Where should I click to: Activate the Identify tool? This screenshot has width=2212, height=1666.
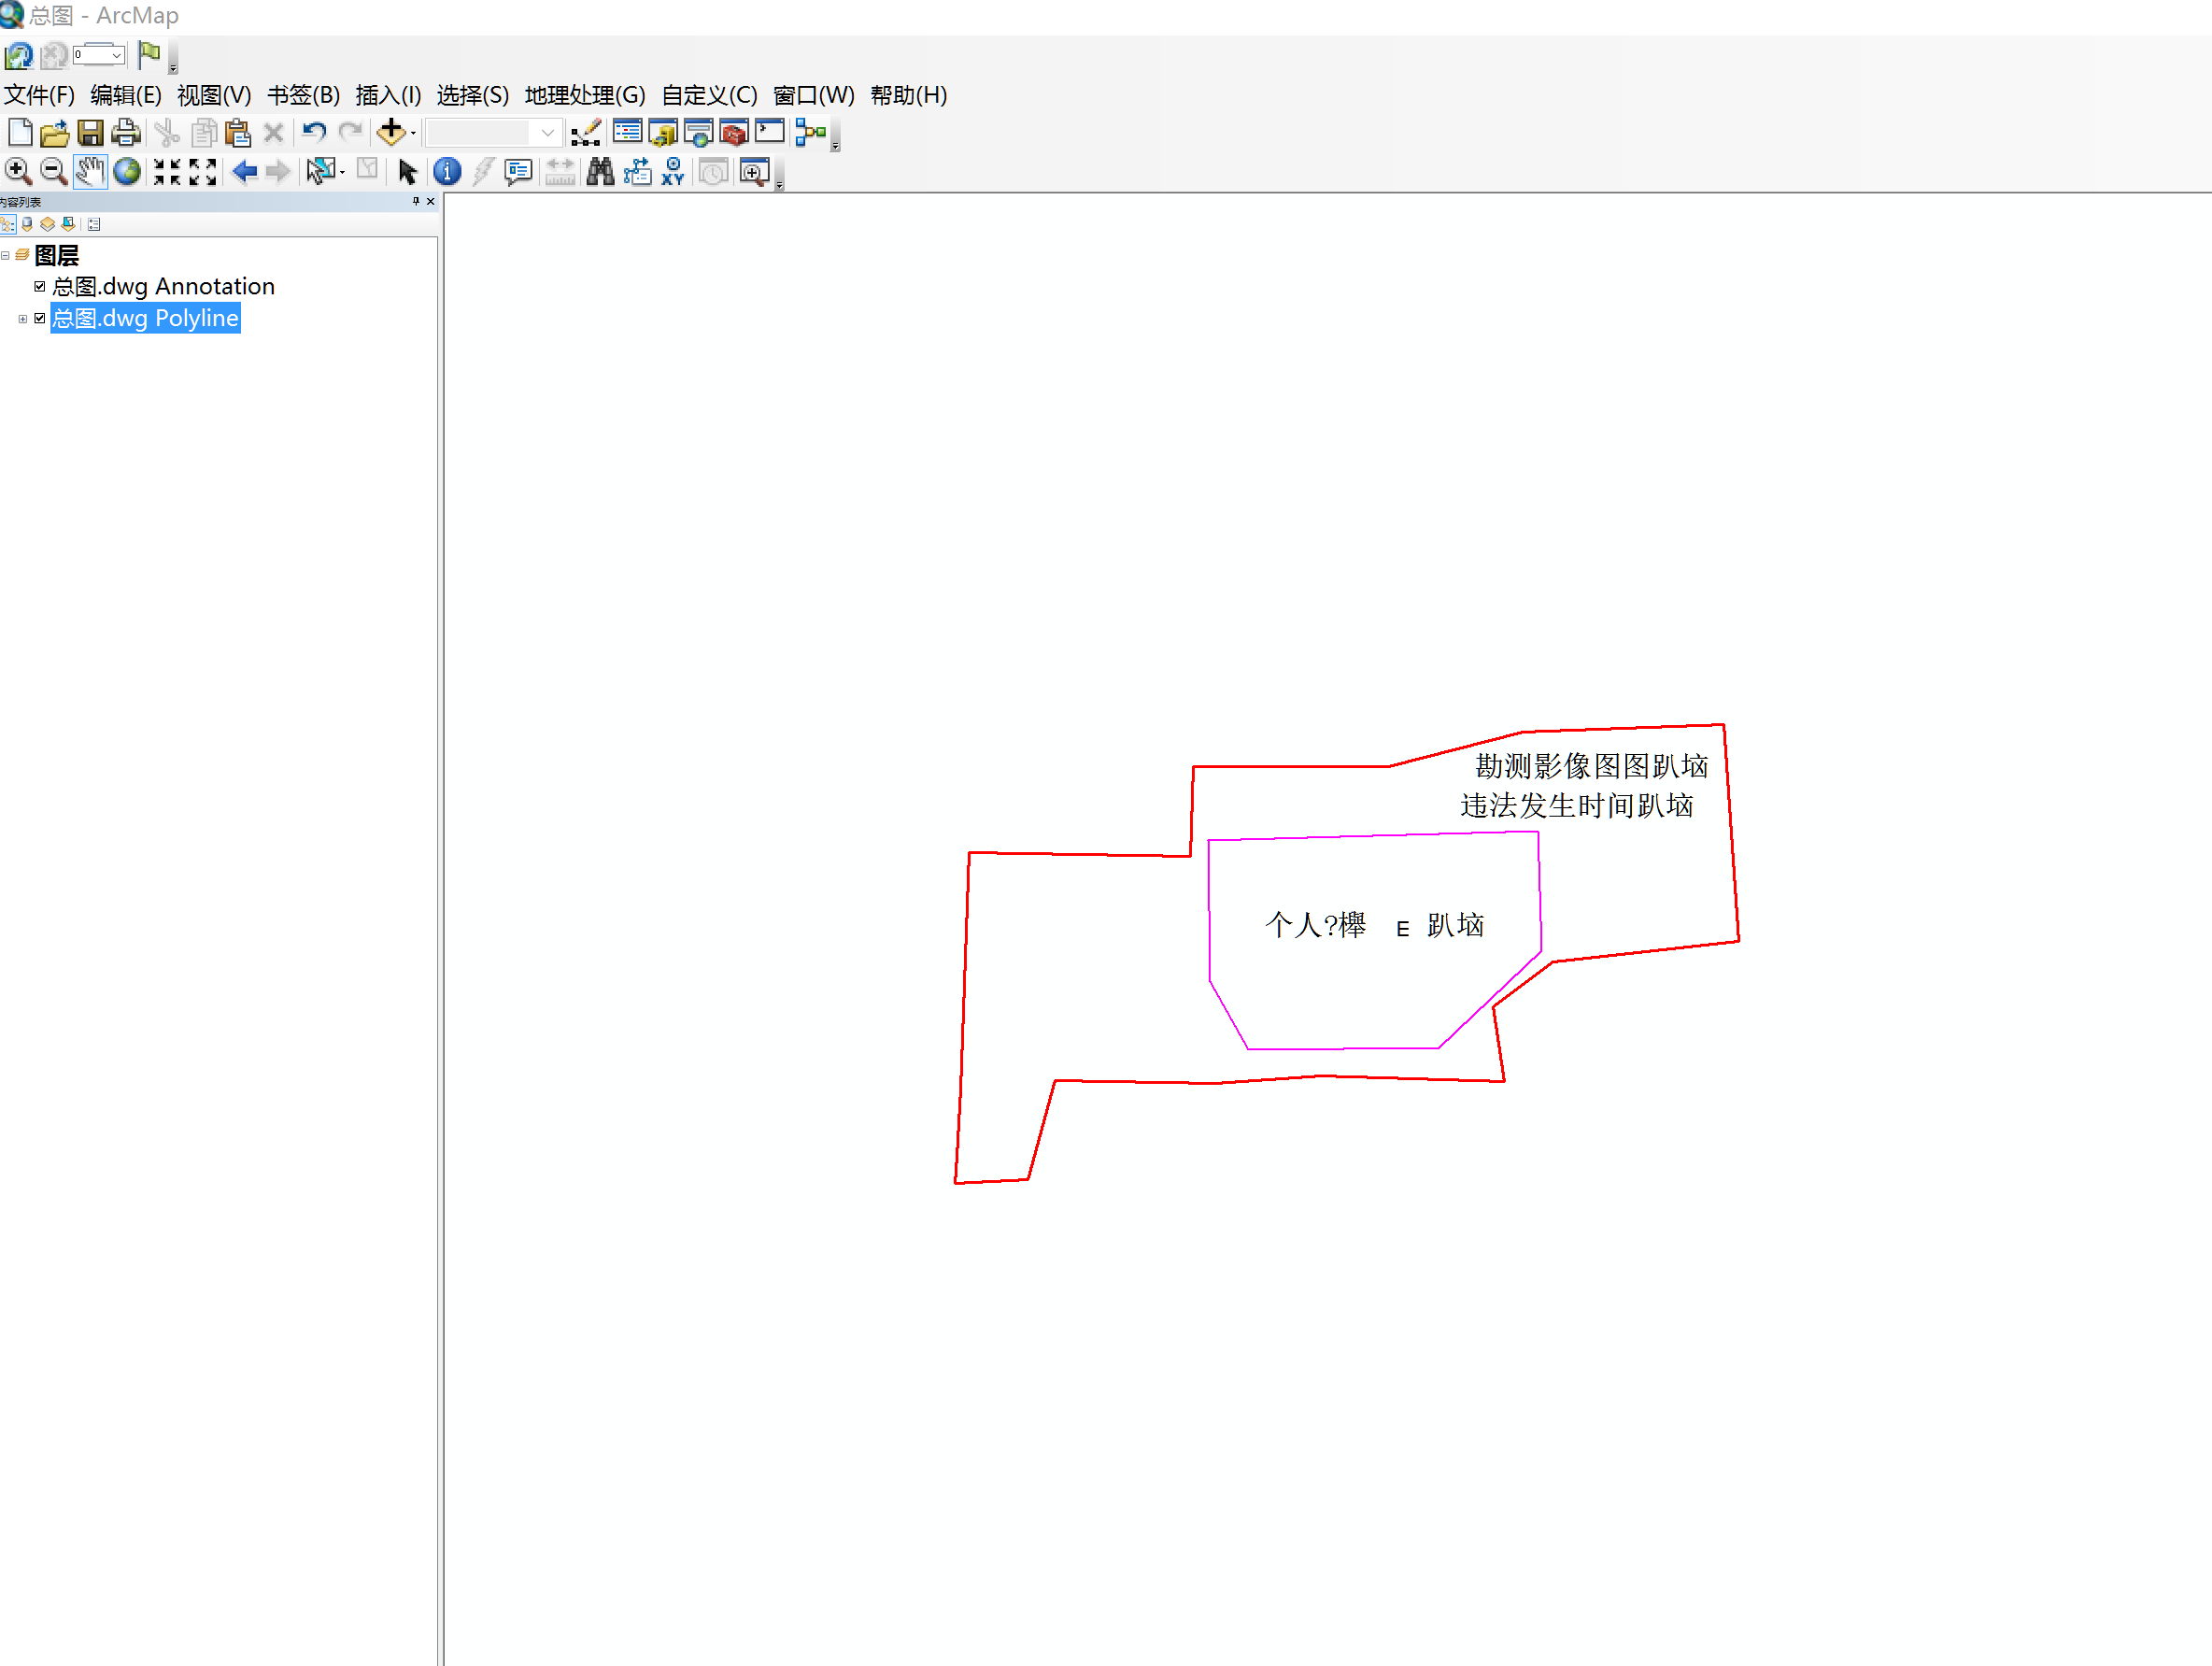point(447,172)
